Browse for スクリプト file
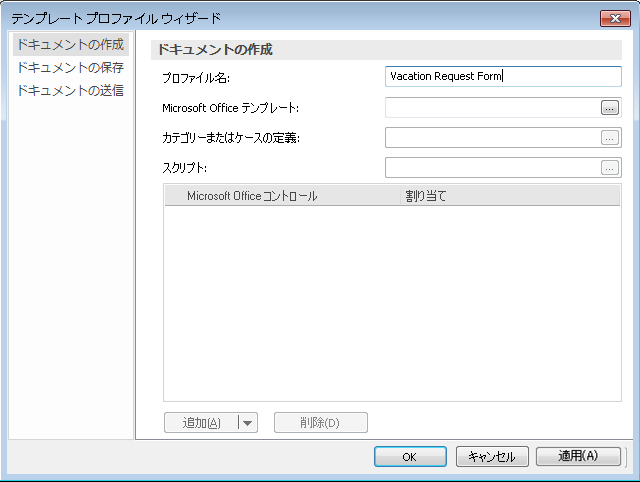 click(609, 168)
